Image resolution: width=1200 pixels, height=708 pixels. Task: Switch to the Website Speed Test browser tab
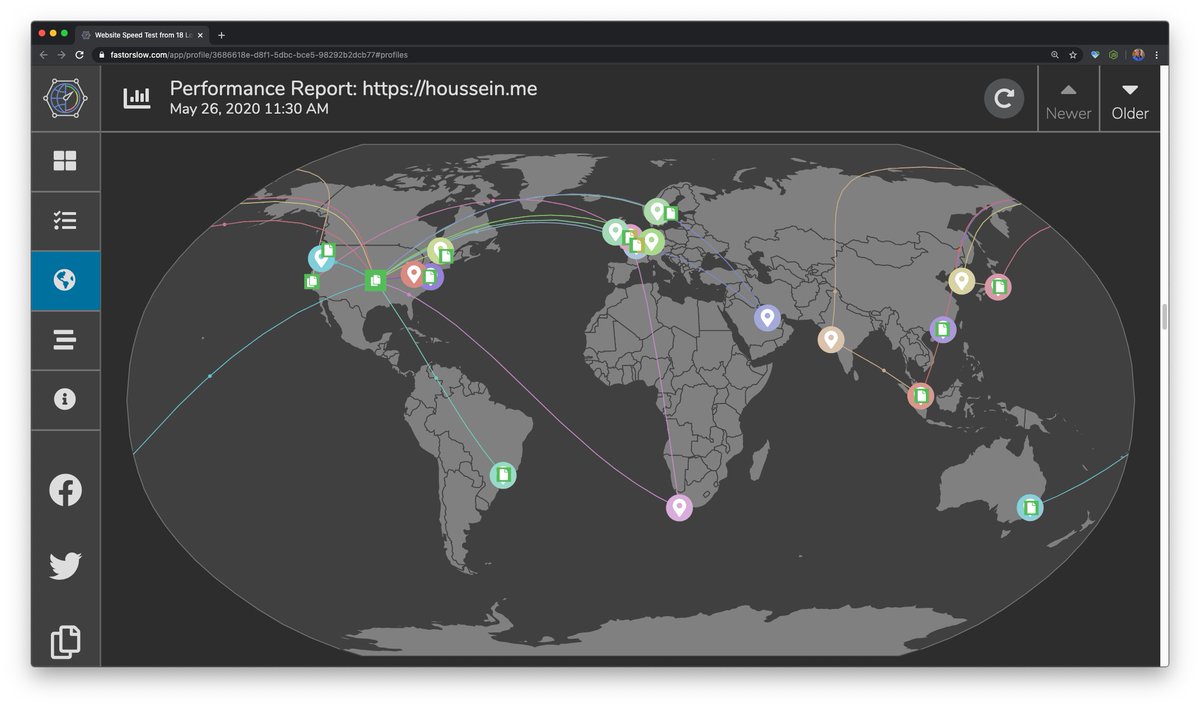[x=140, y=33]
